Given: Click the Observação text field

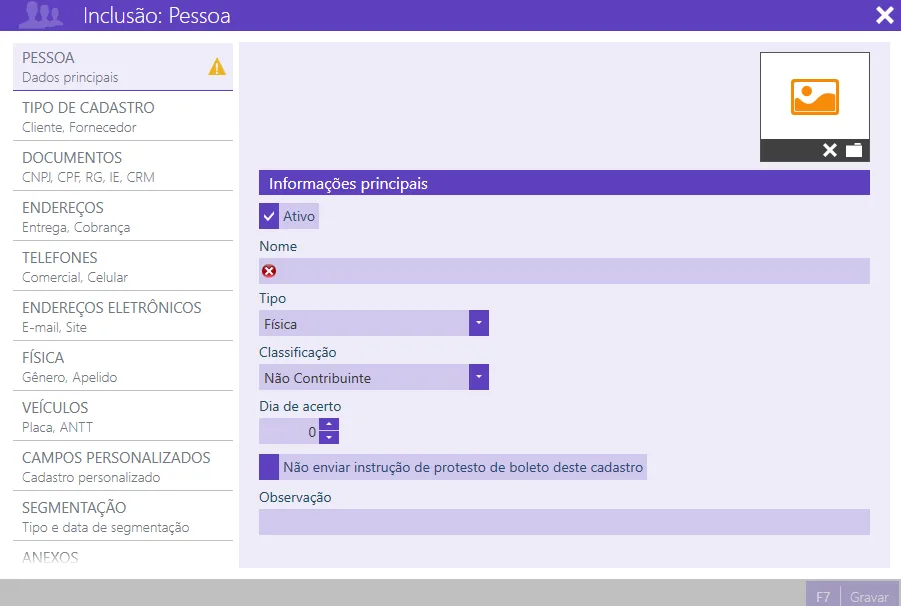Looking at the screenshot, I should click(x=564, y=522).
